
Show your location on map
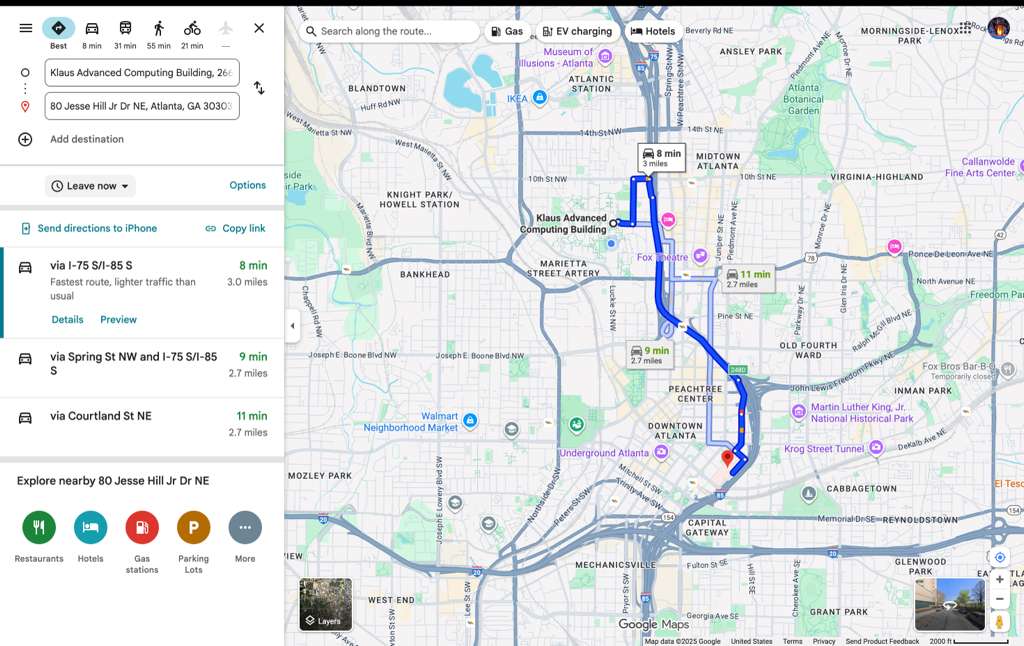(x=999, y=557)
